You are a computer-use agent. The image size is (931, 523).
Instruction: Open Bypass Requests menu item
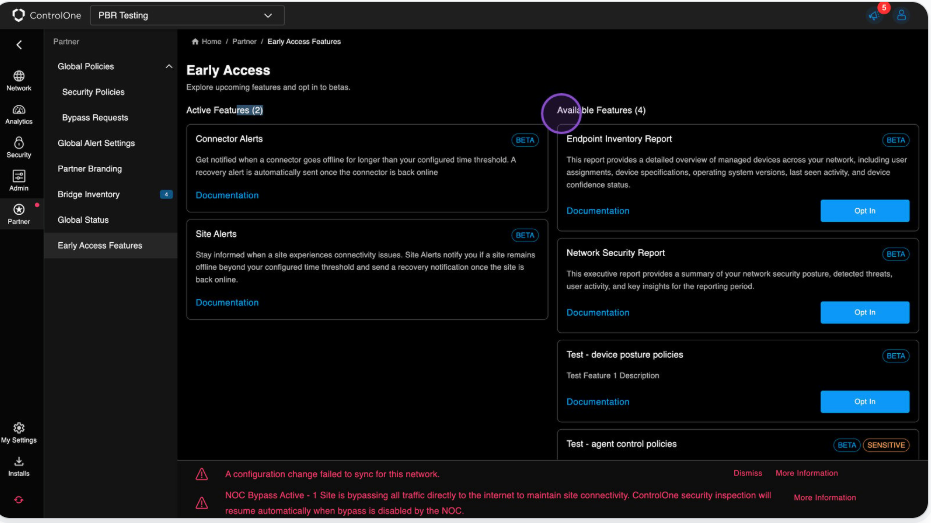pyautogui.click(x=95, y=118)
